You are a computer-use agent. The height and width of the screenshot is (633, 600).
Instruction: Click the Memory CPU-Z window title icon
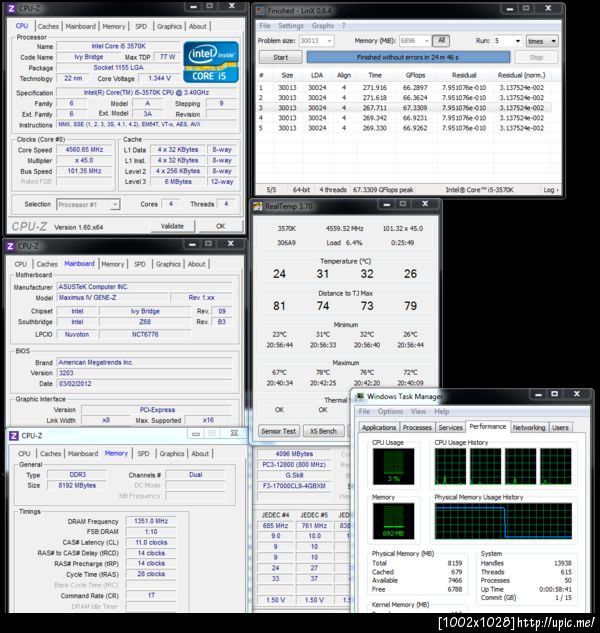click(14, 436)
